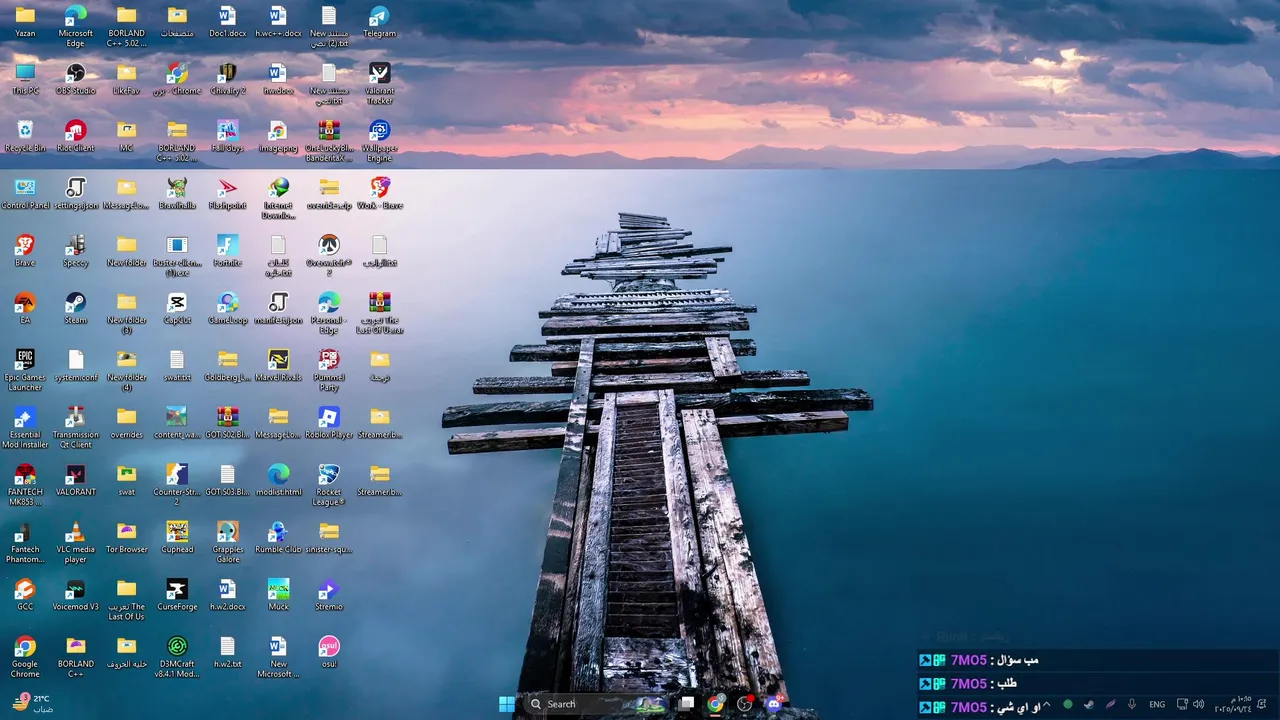Click the microphone icon in system tray

click(1131, 704)
